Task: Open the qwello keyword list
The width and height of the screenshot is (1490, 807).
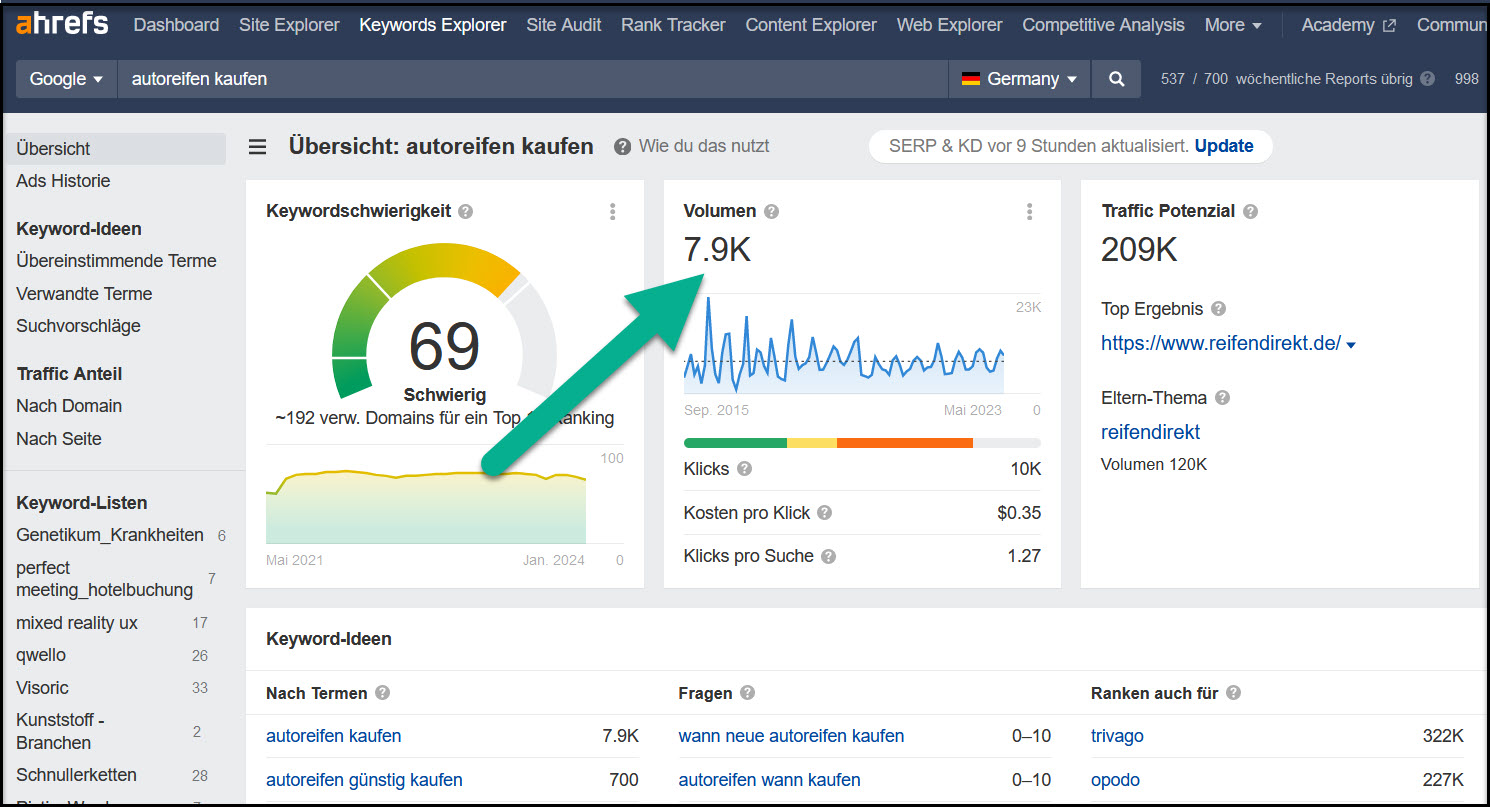Action: pos(41,656)
